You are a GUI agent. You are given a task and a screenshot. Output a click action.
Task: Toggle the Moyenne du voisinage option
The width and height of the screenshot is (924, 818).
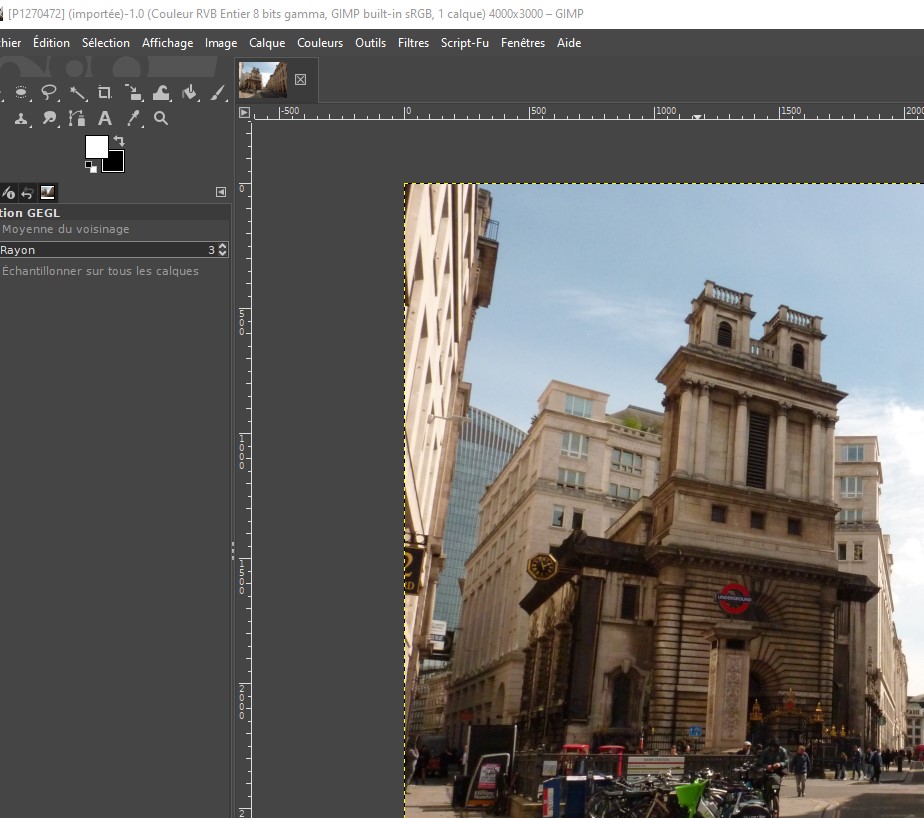coord(65,229)
